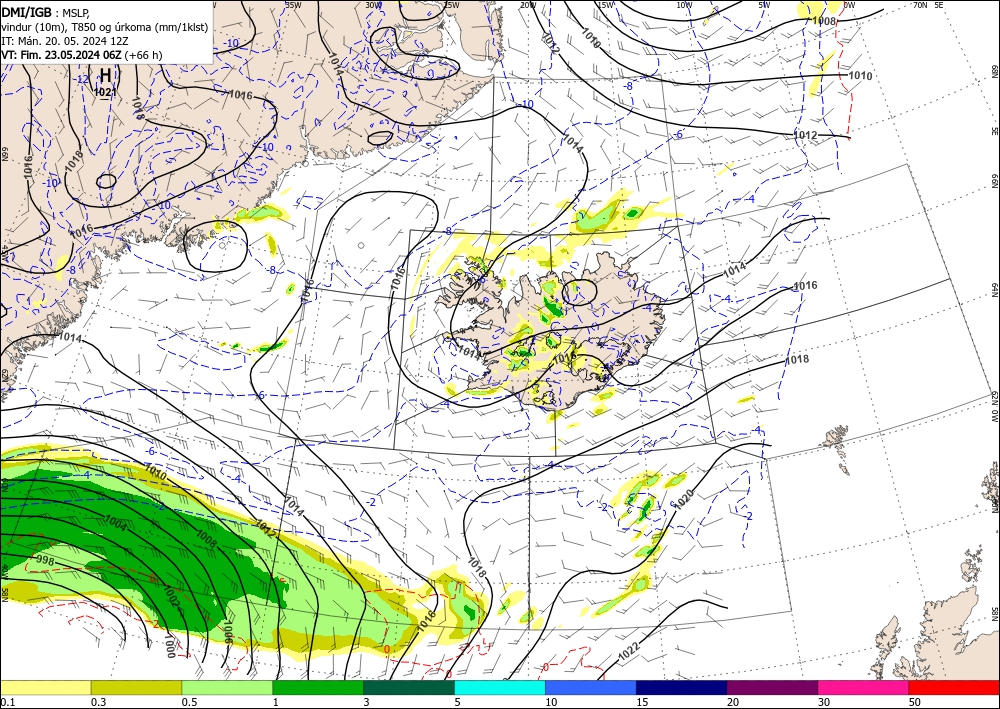Click the '35W' longitude label
Viewport: 1000px width, 709px height.
(x=293, y=5)
